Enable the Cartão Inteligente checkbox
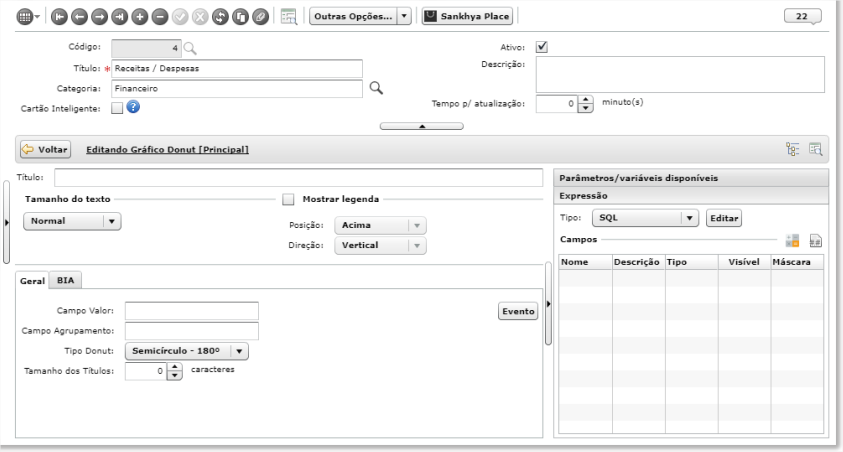 click(117, 108)
